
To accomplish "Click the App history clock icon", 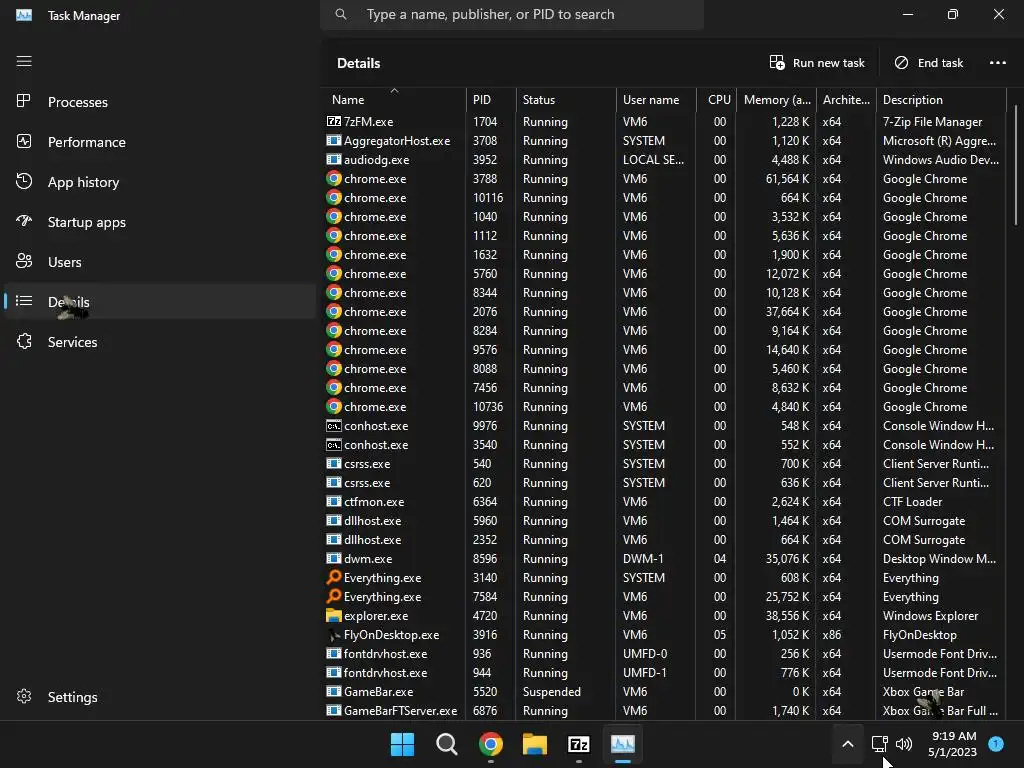I will coord(24,182).
